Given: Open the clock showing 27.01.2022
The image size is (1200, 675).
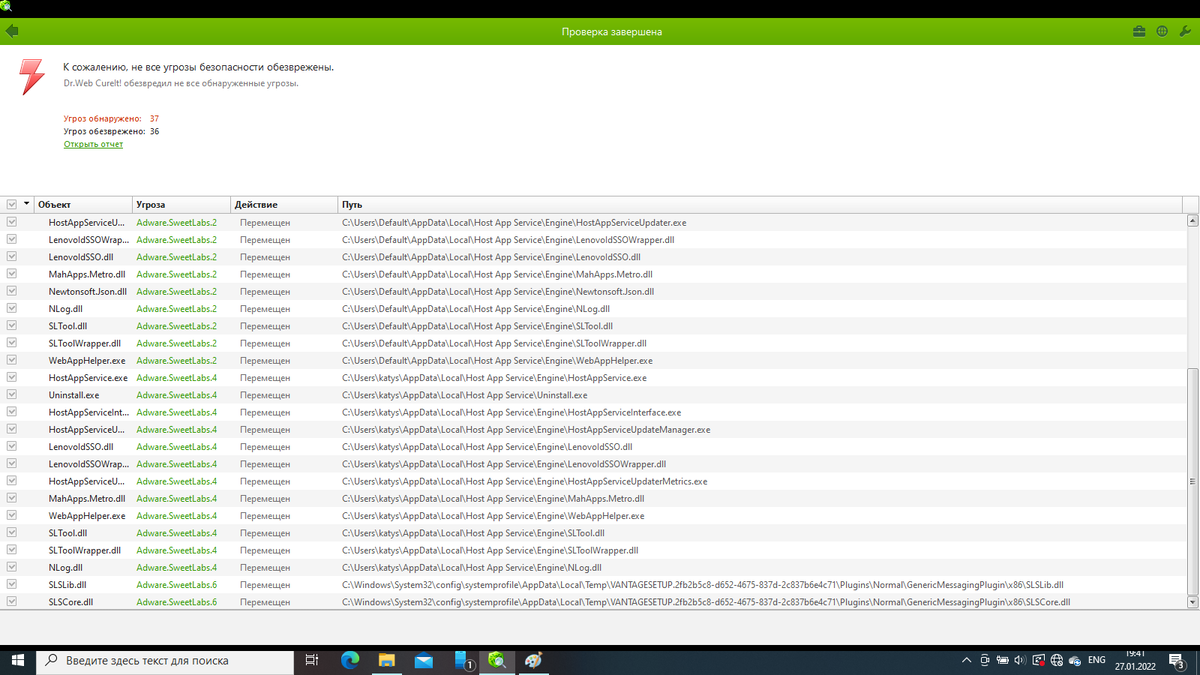Looking at the screenshot, I should (1136, 660).
